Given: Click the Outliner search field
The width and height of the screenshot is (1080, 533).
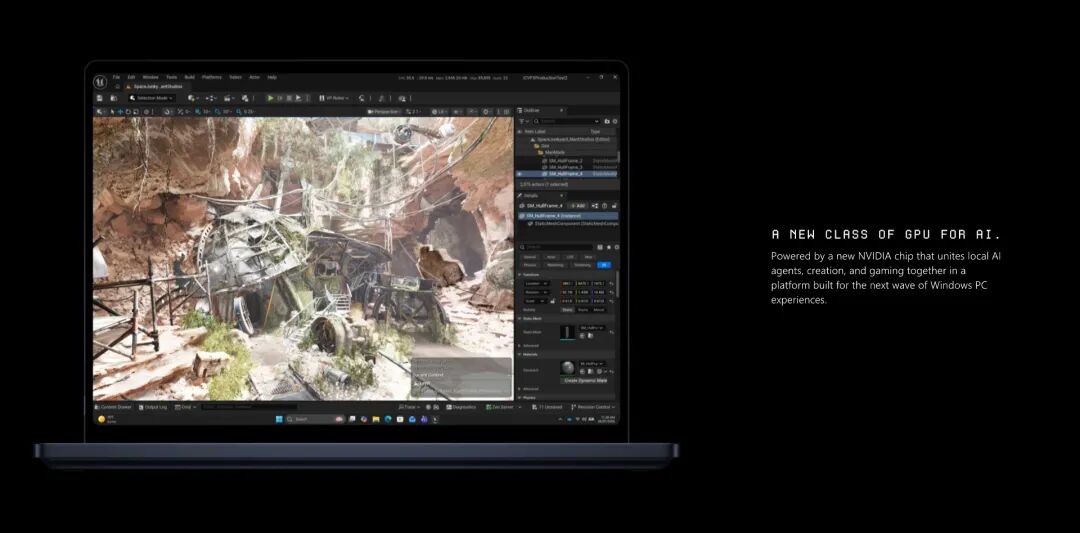Looking at the screenshot, I should [x=566, y=121].
